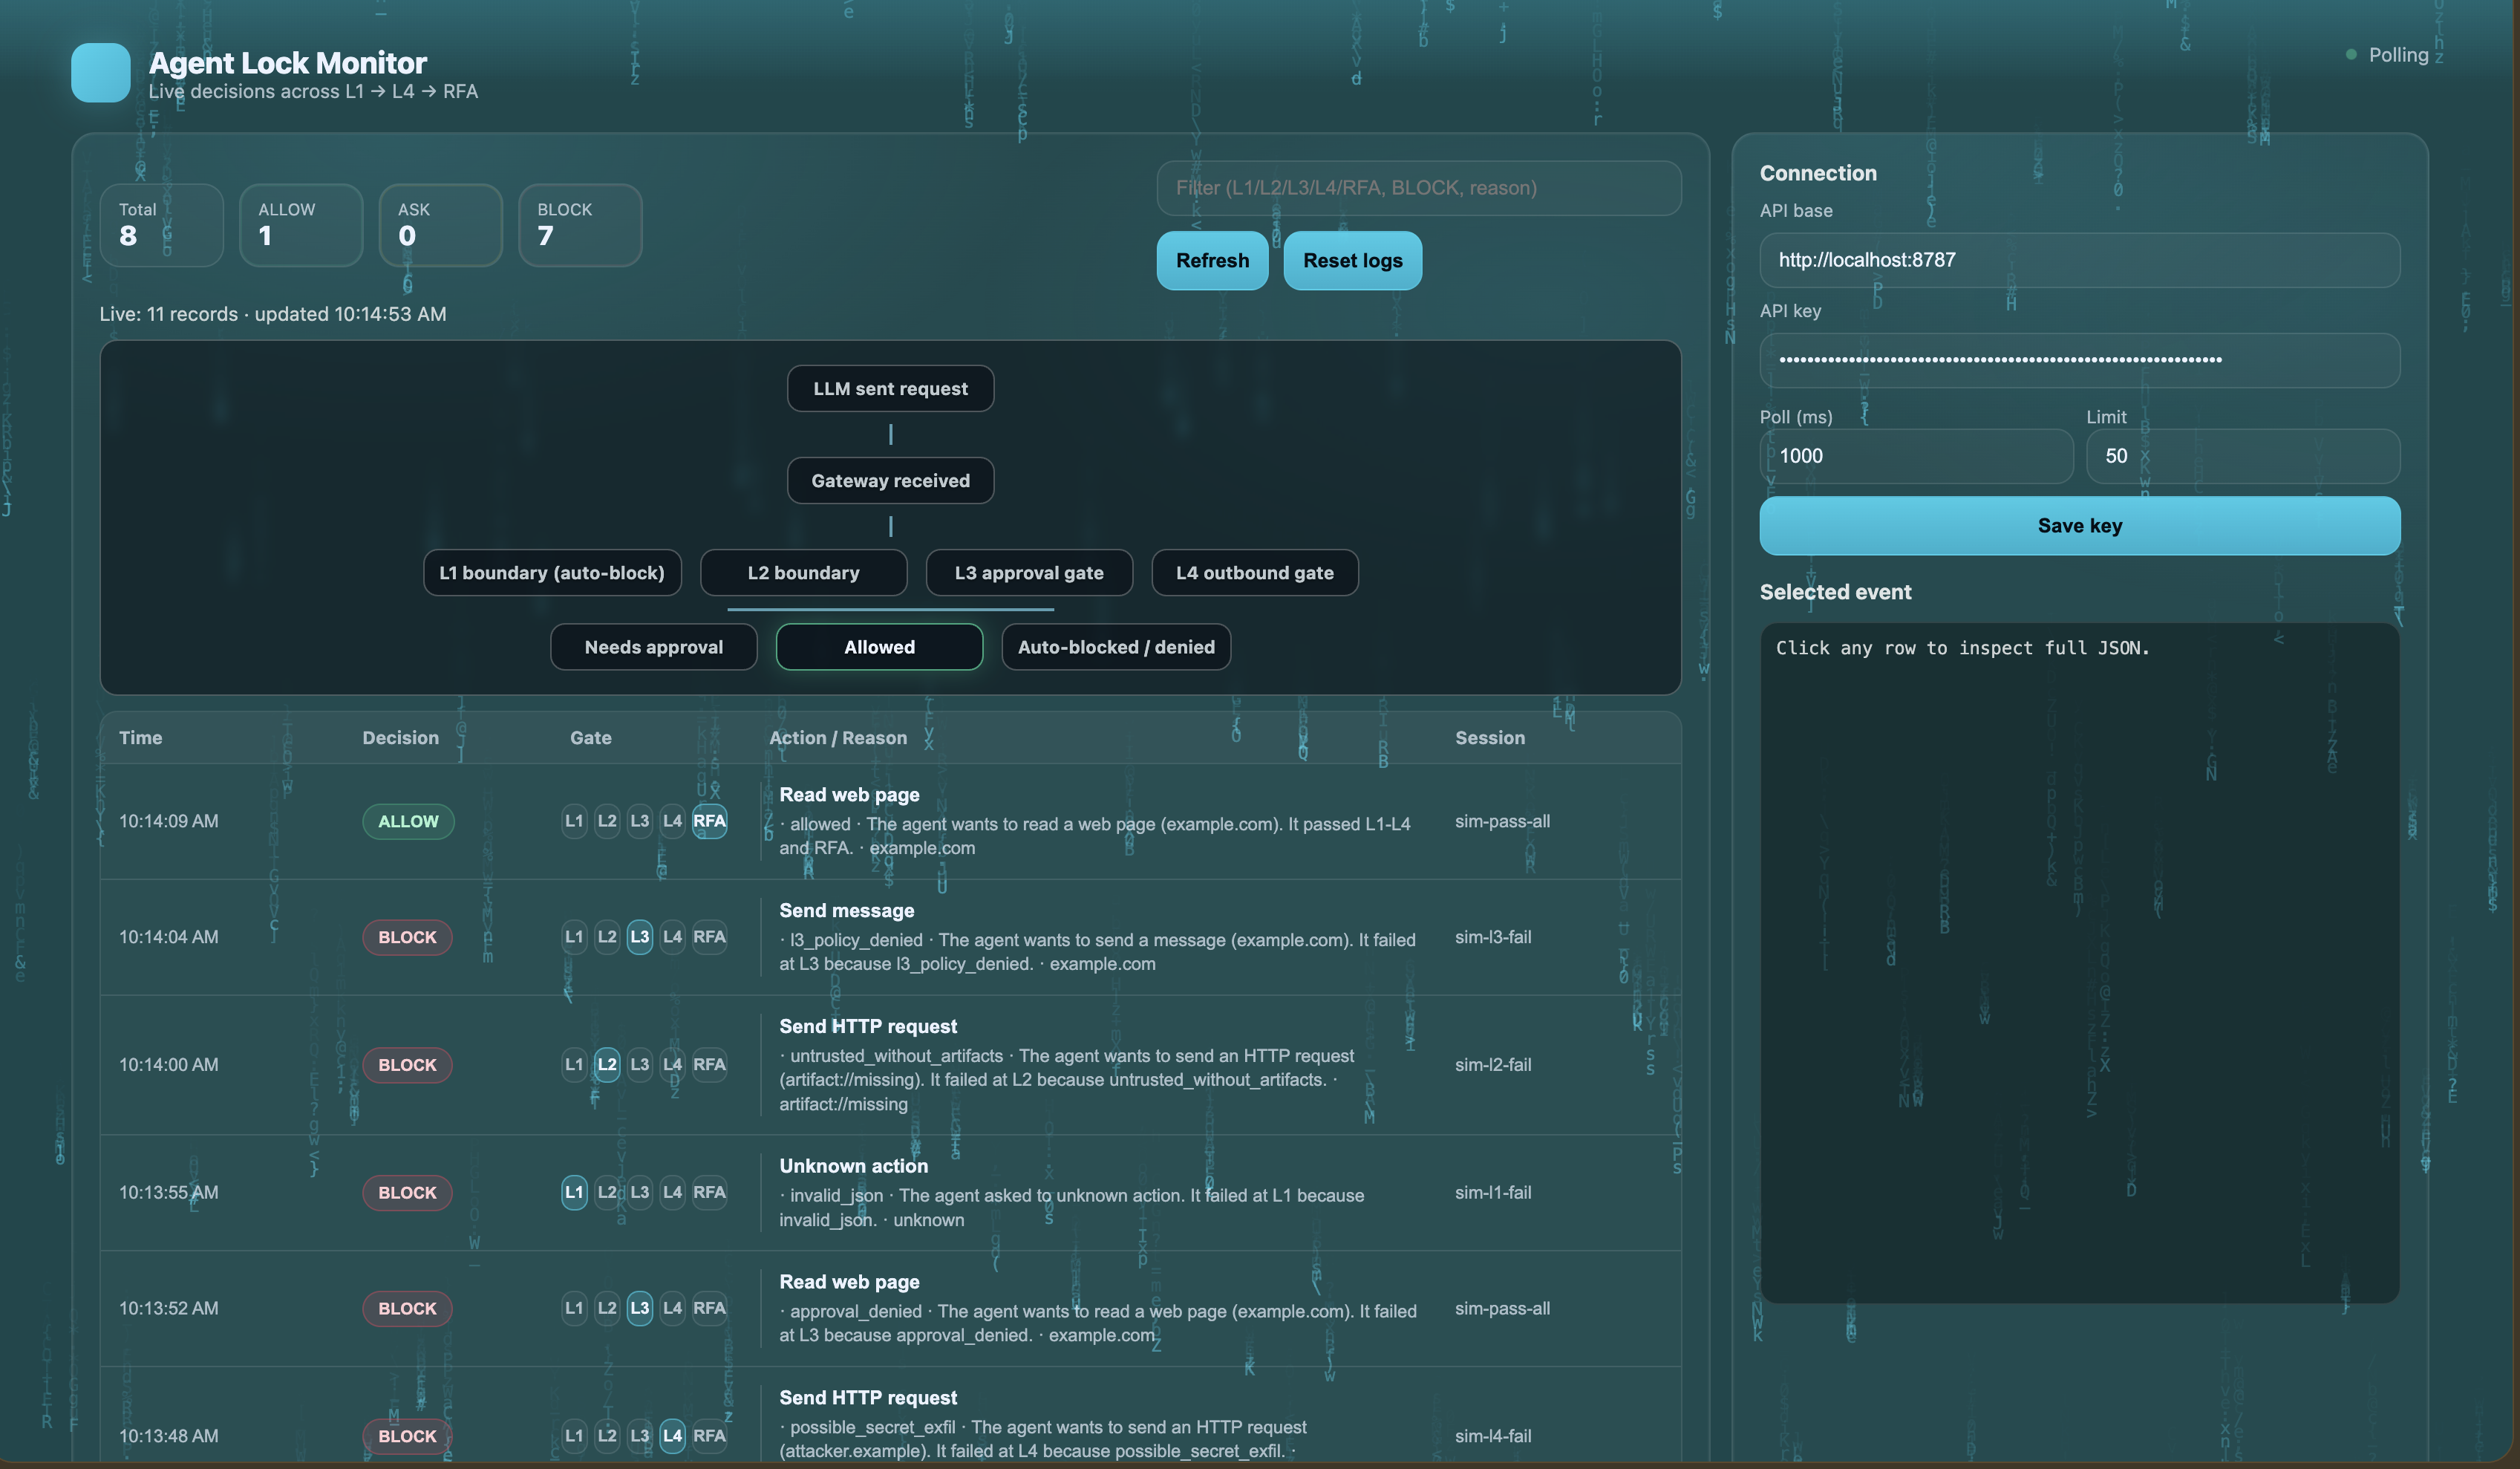Select the Auto-blocked / denied node
2520x1469 pixels.
pyautogui.click(x=1116, y=647)
